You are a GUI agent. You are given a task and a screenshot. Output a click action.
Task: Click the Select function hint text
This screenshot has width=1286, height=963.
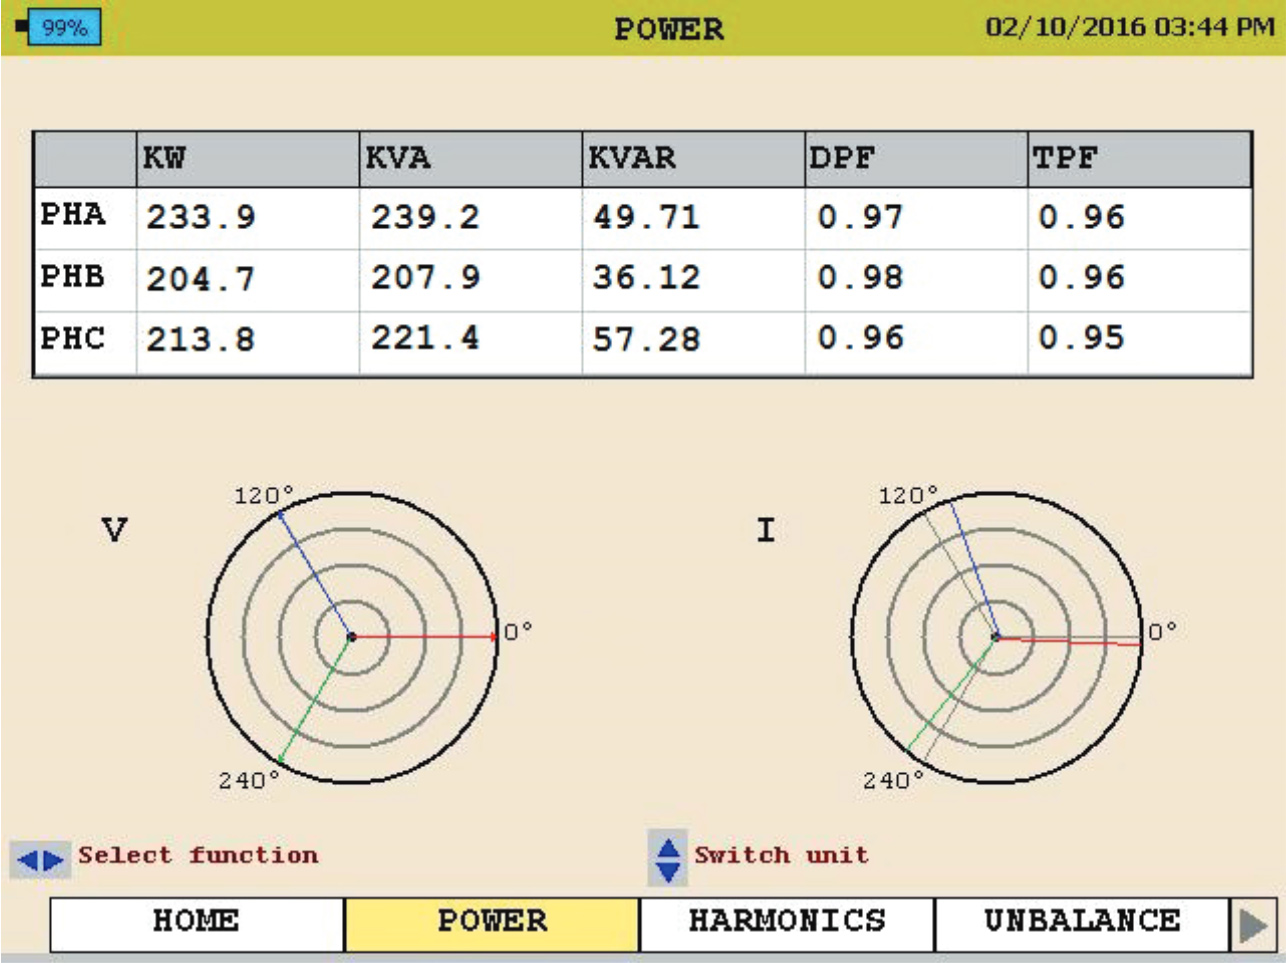[x=198, y=855]
